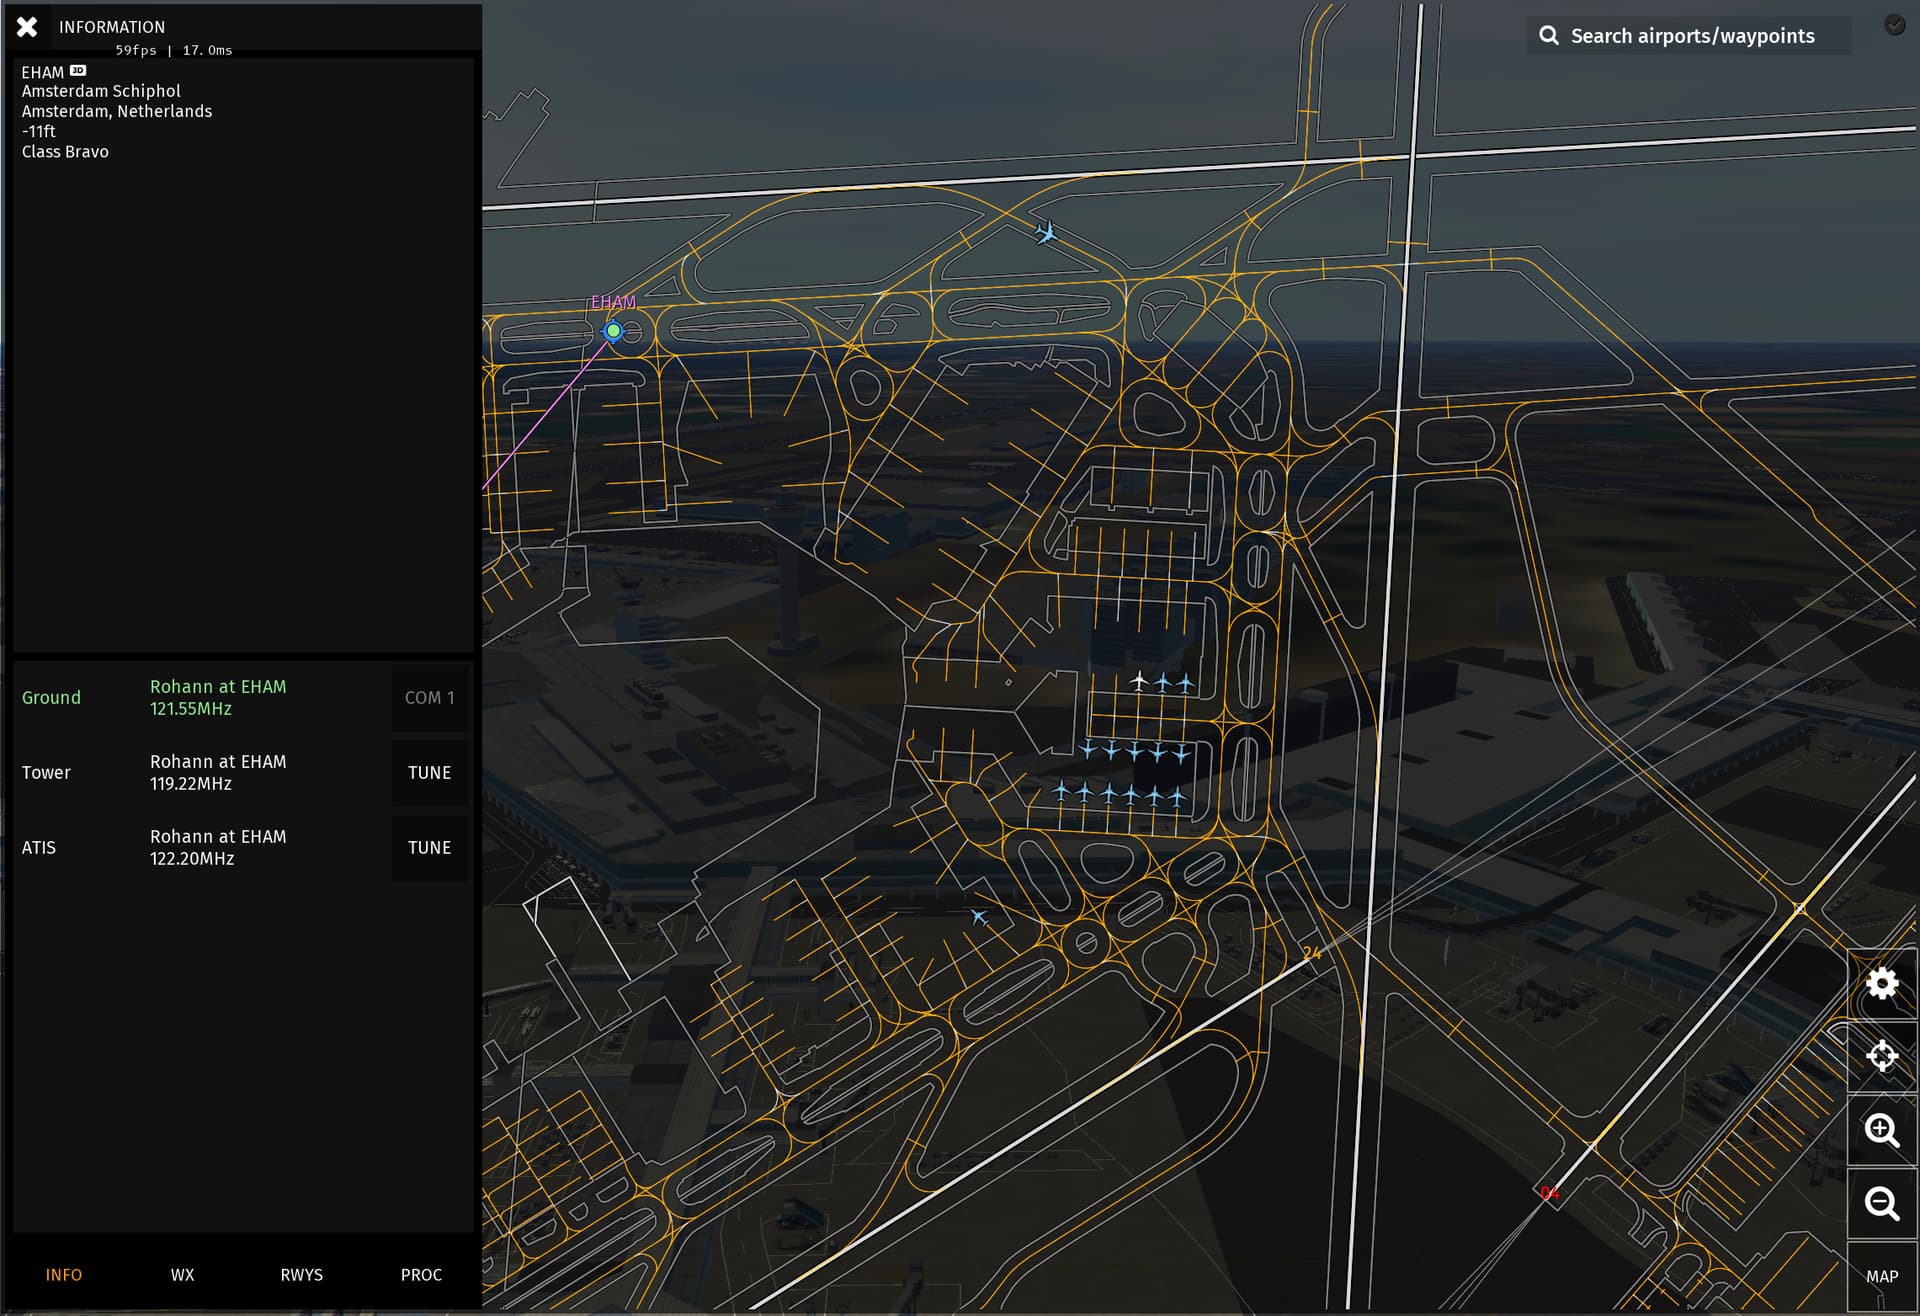The width and height of the screenshot is (1920, 1316).
Task: Click the center-on-aircraft crosshair icon
Action: pos(1881,1056)
